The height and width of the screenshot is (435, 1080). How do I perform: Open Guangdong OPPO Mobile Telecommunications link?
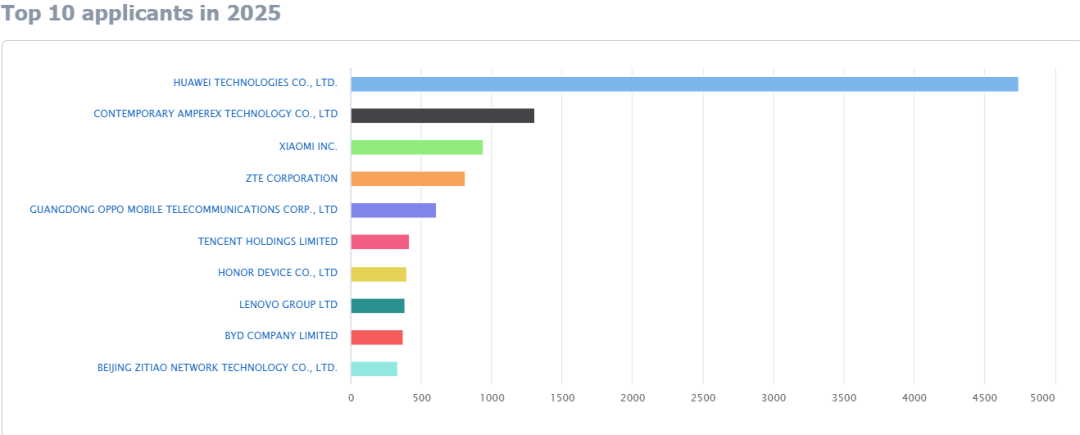[x=184, y=209]
